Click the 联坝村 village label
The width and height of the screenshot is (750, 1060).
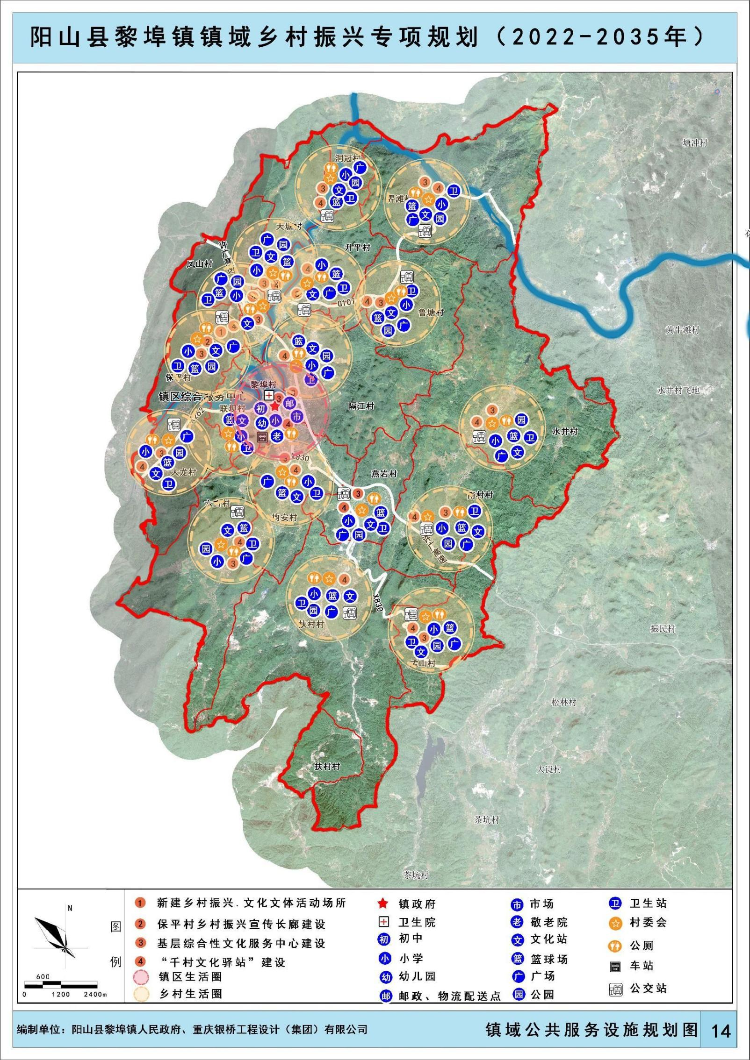[234, 410]
